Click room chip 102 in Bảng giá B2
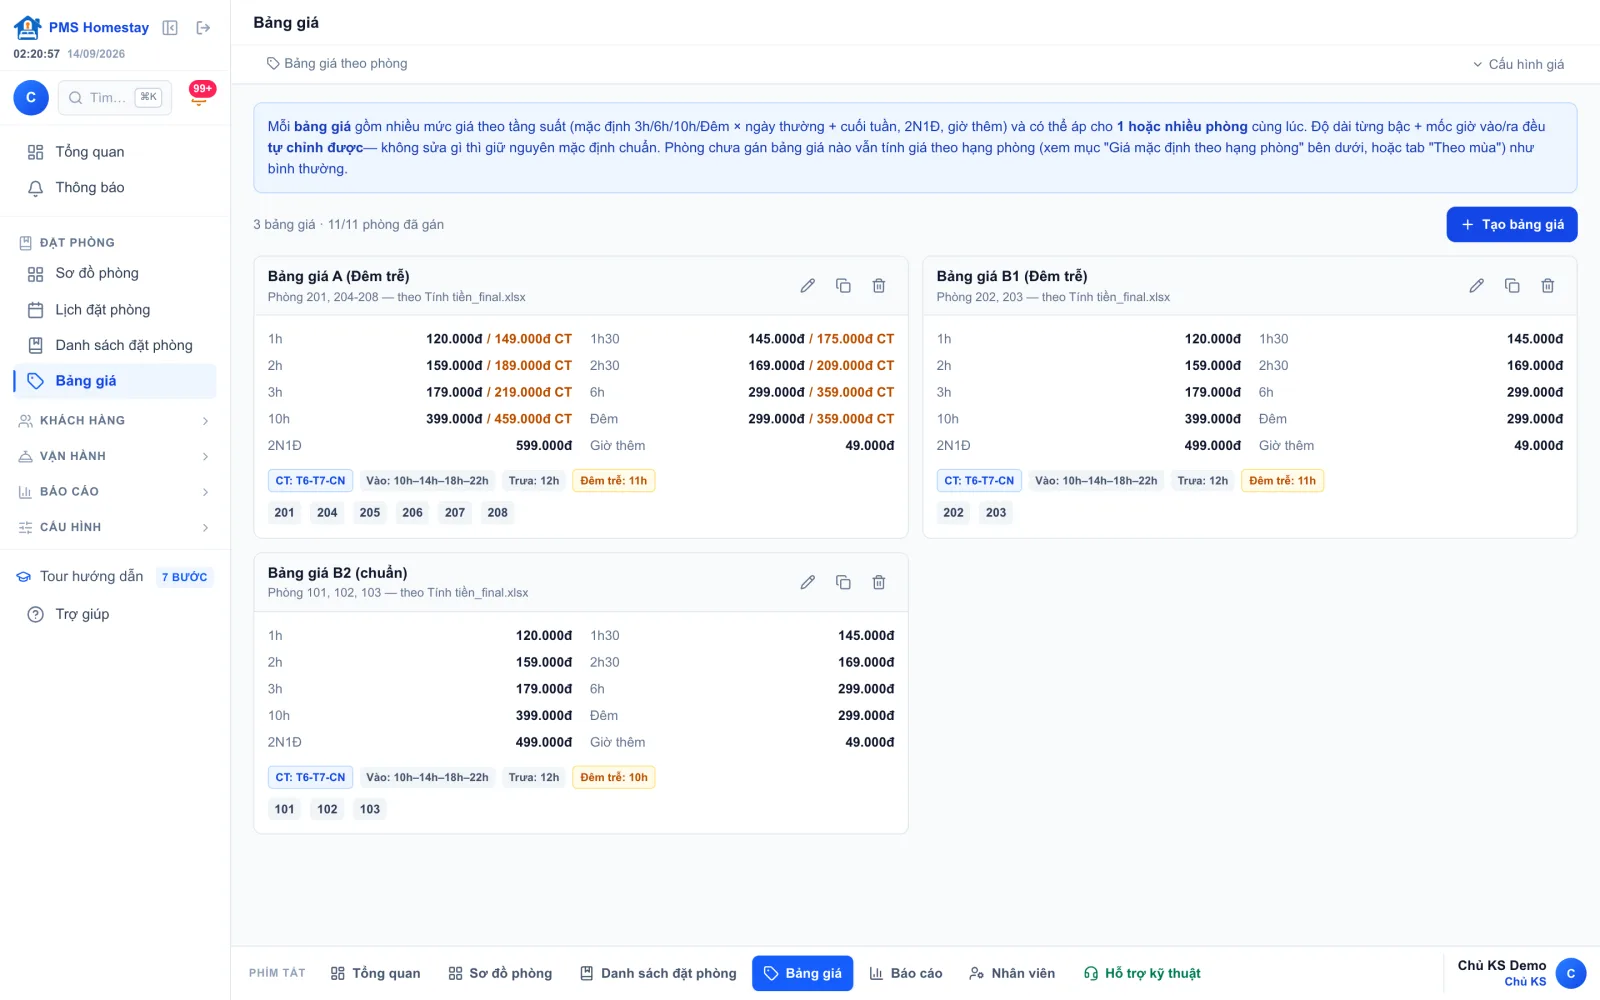The height and width of the screenshot is (1000, 1600). [x=327, y=809]
